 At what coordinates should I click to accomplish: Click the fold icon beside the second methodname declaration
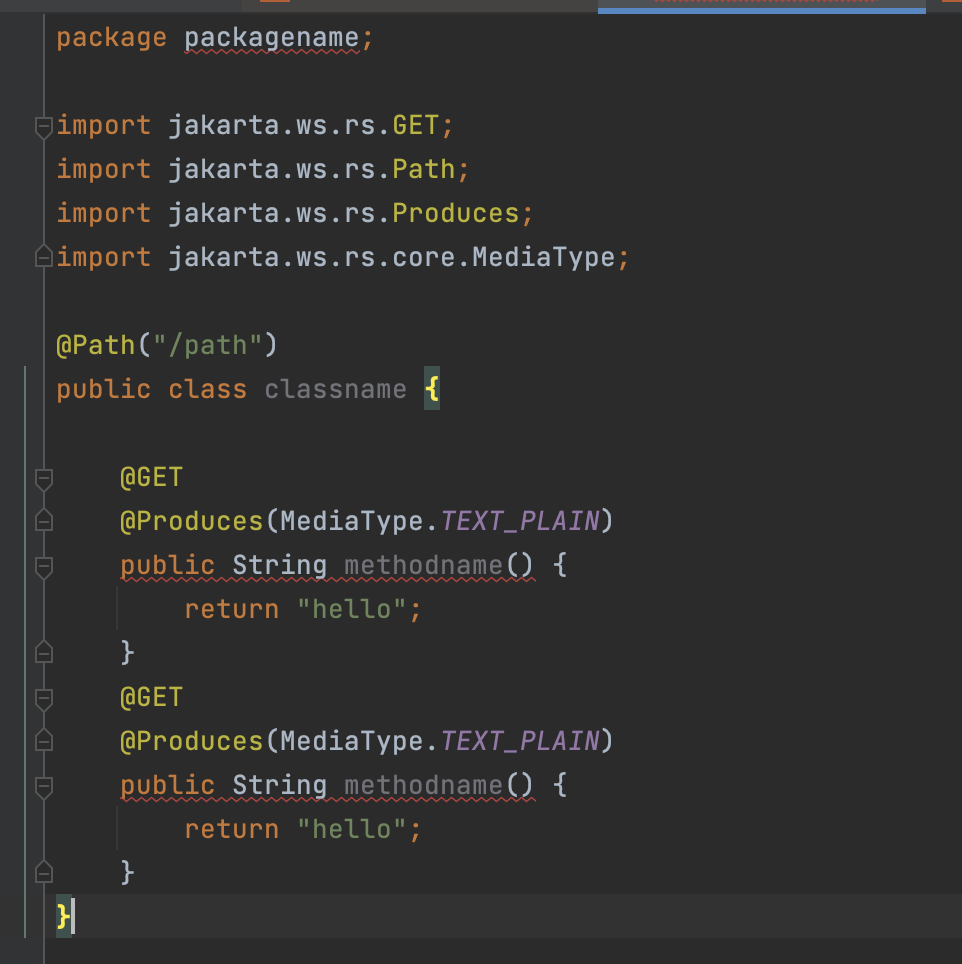42,785
